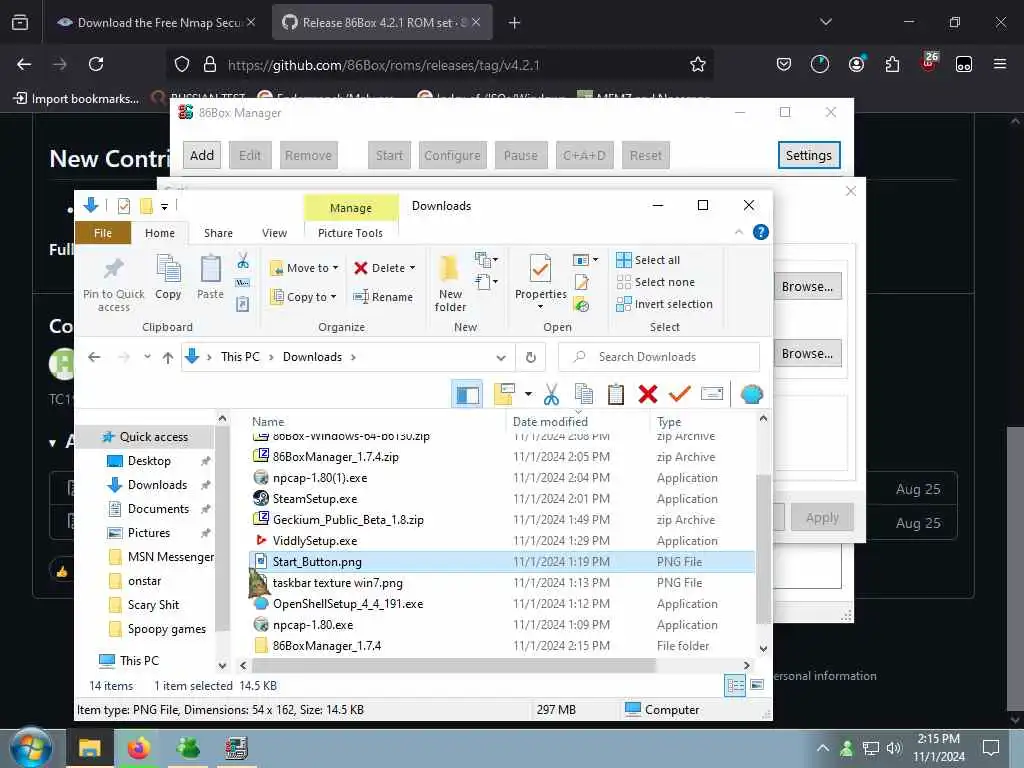Click the red X delete icon in lower toolbar

(x=647, y=394)
